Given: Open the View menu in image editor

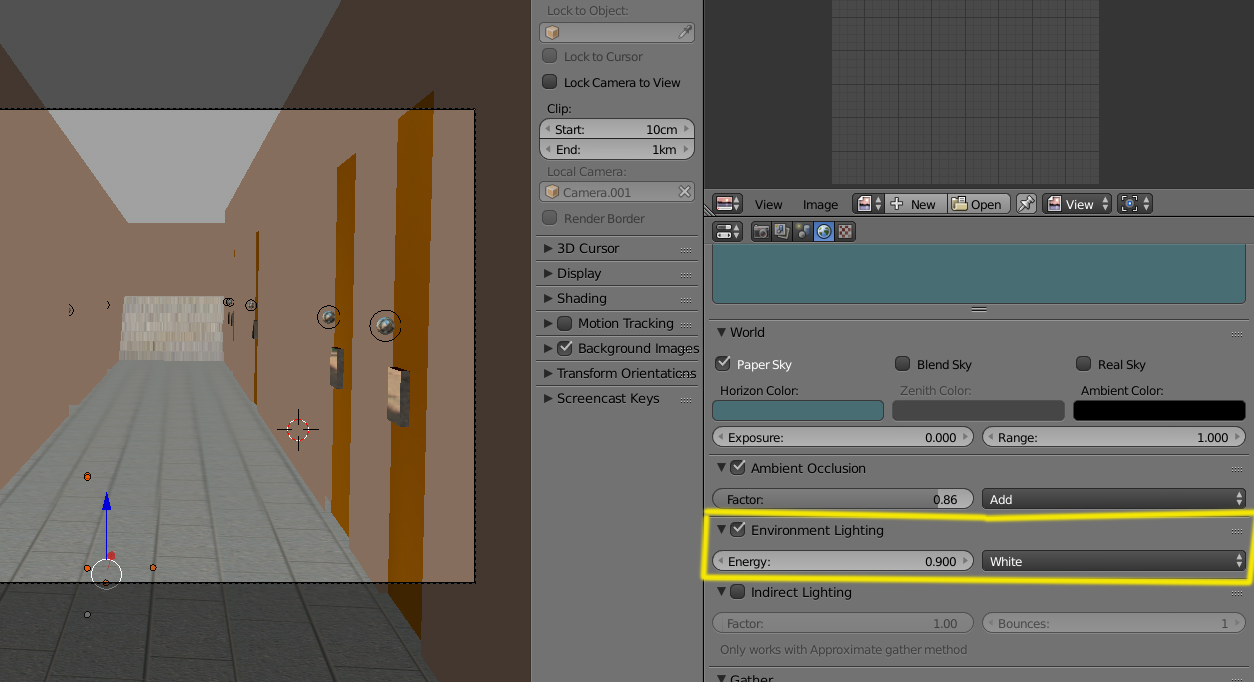Looking at the screenshot, I should 768,204.
